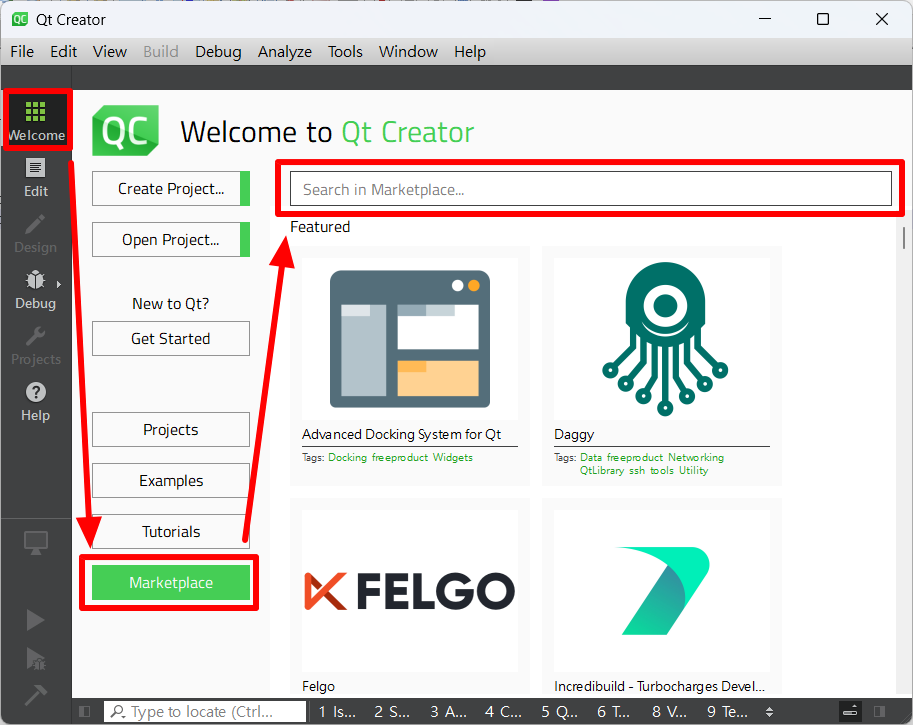
Task: Toggle the progress details icon in status bar
Action: (x=851, y=712)
